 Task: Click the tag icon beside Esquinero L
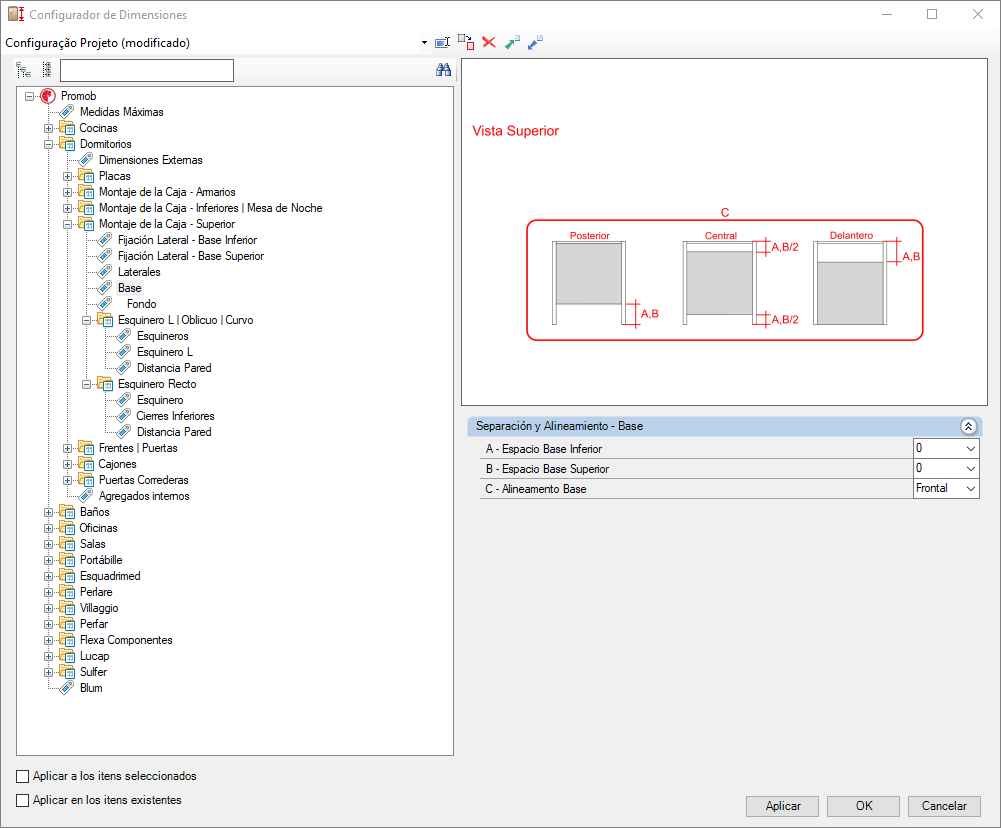coord(124,352)
